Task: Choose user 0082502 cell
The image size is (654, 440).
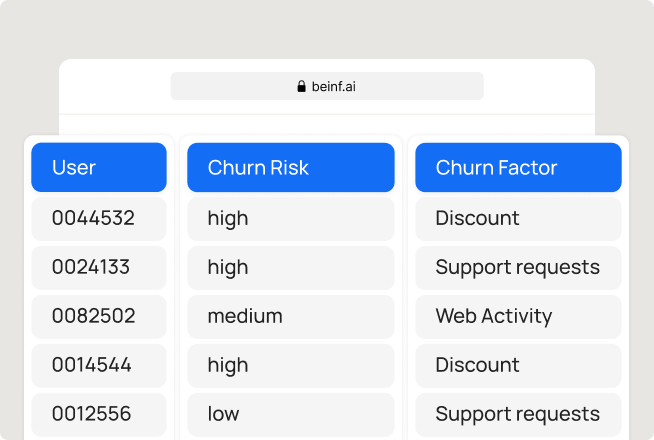Action: click(x=99, y=316)
